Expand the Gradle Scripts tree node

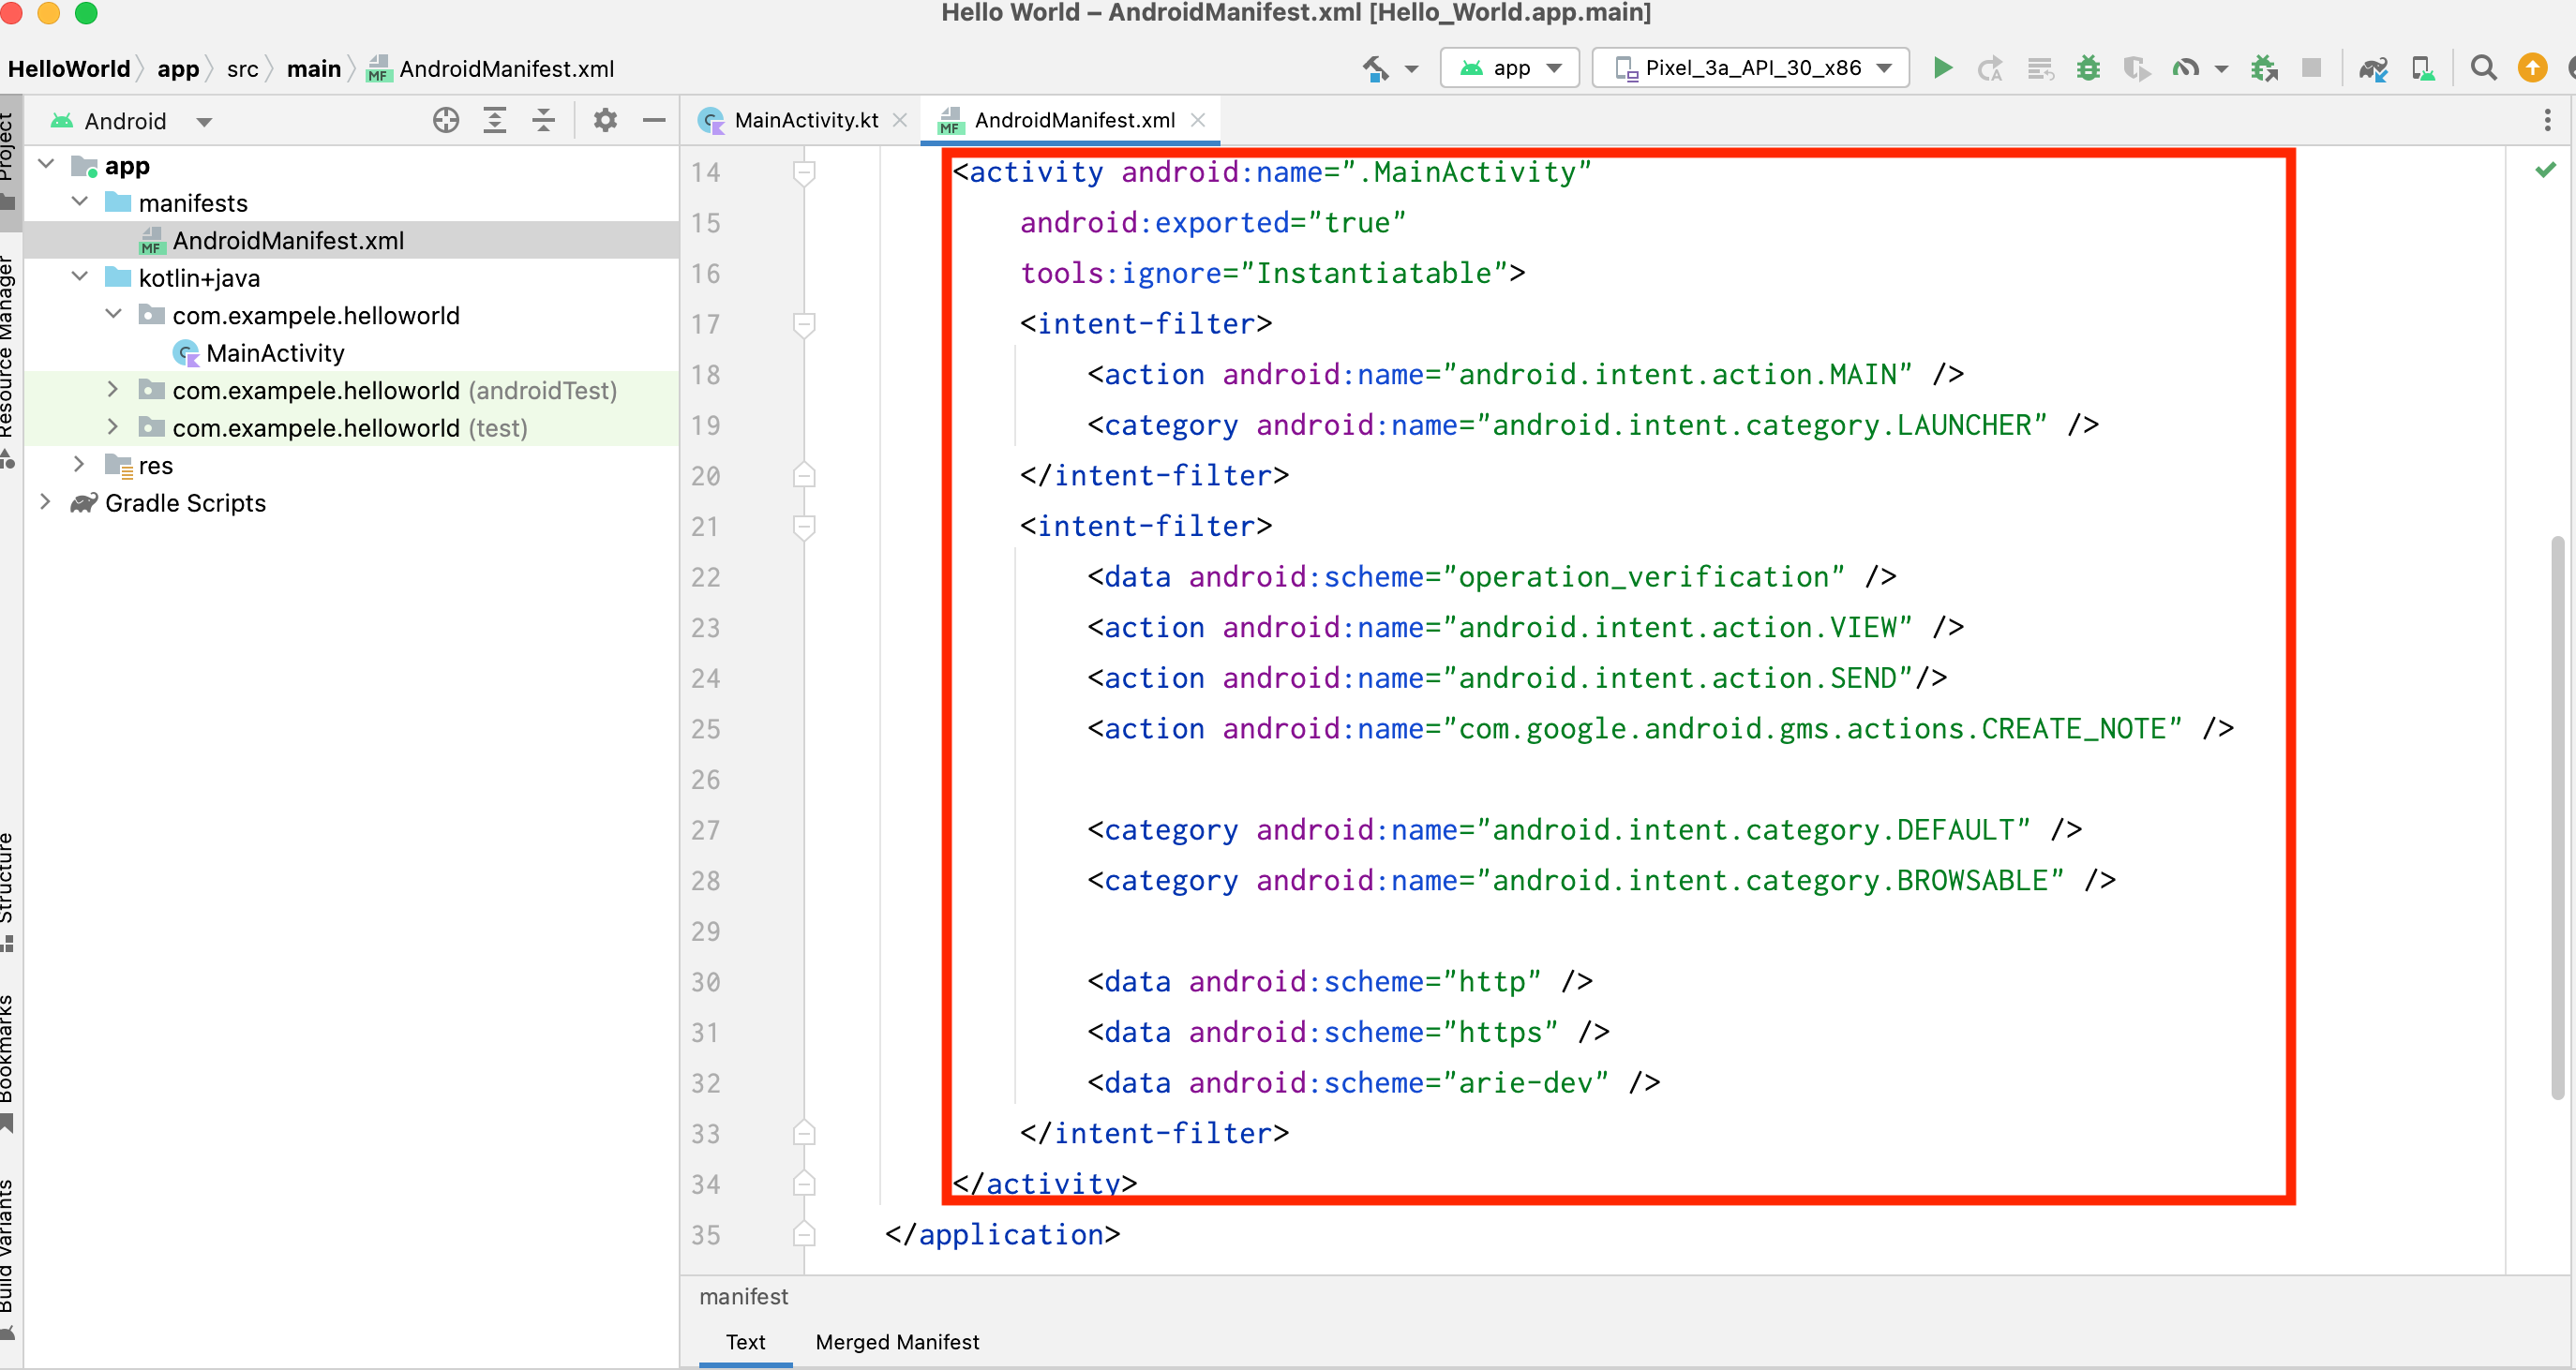pos(45,502)
